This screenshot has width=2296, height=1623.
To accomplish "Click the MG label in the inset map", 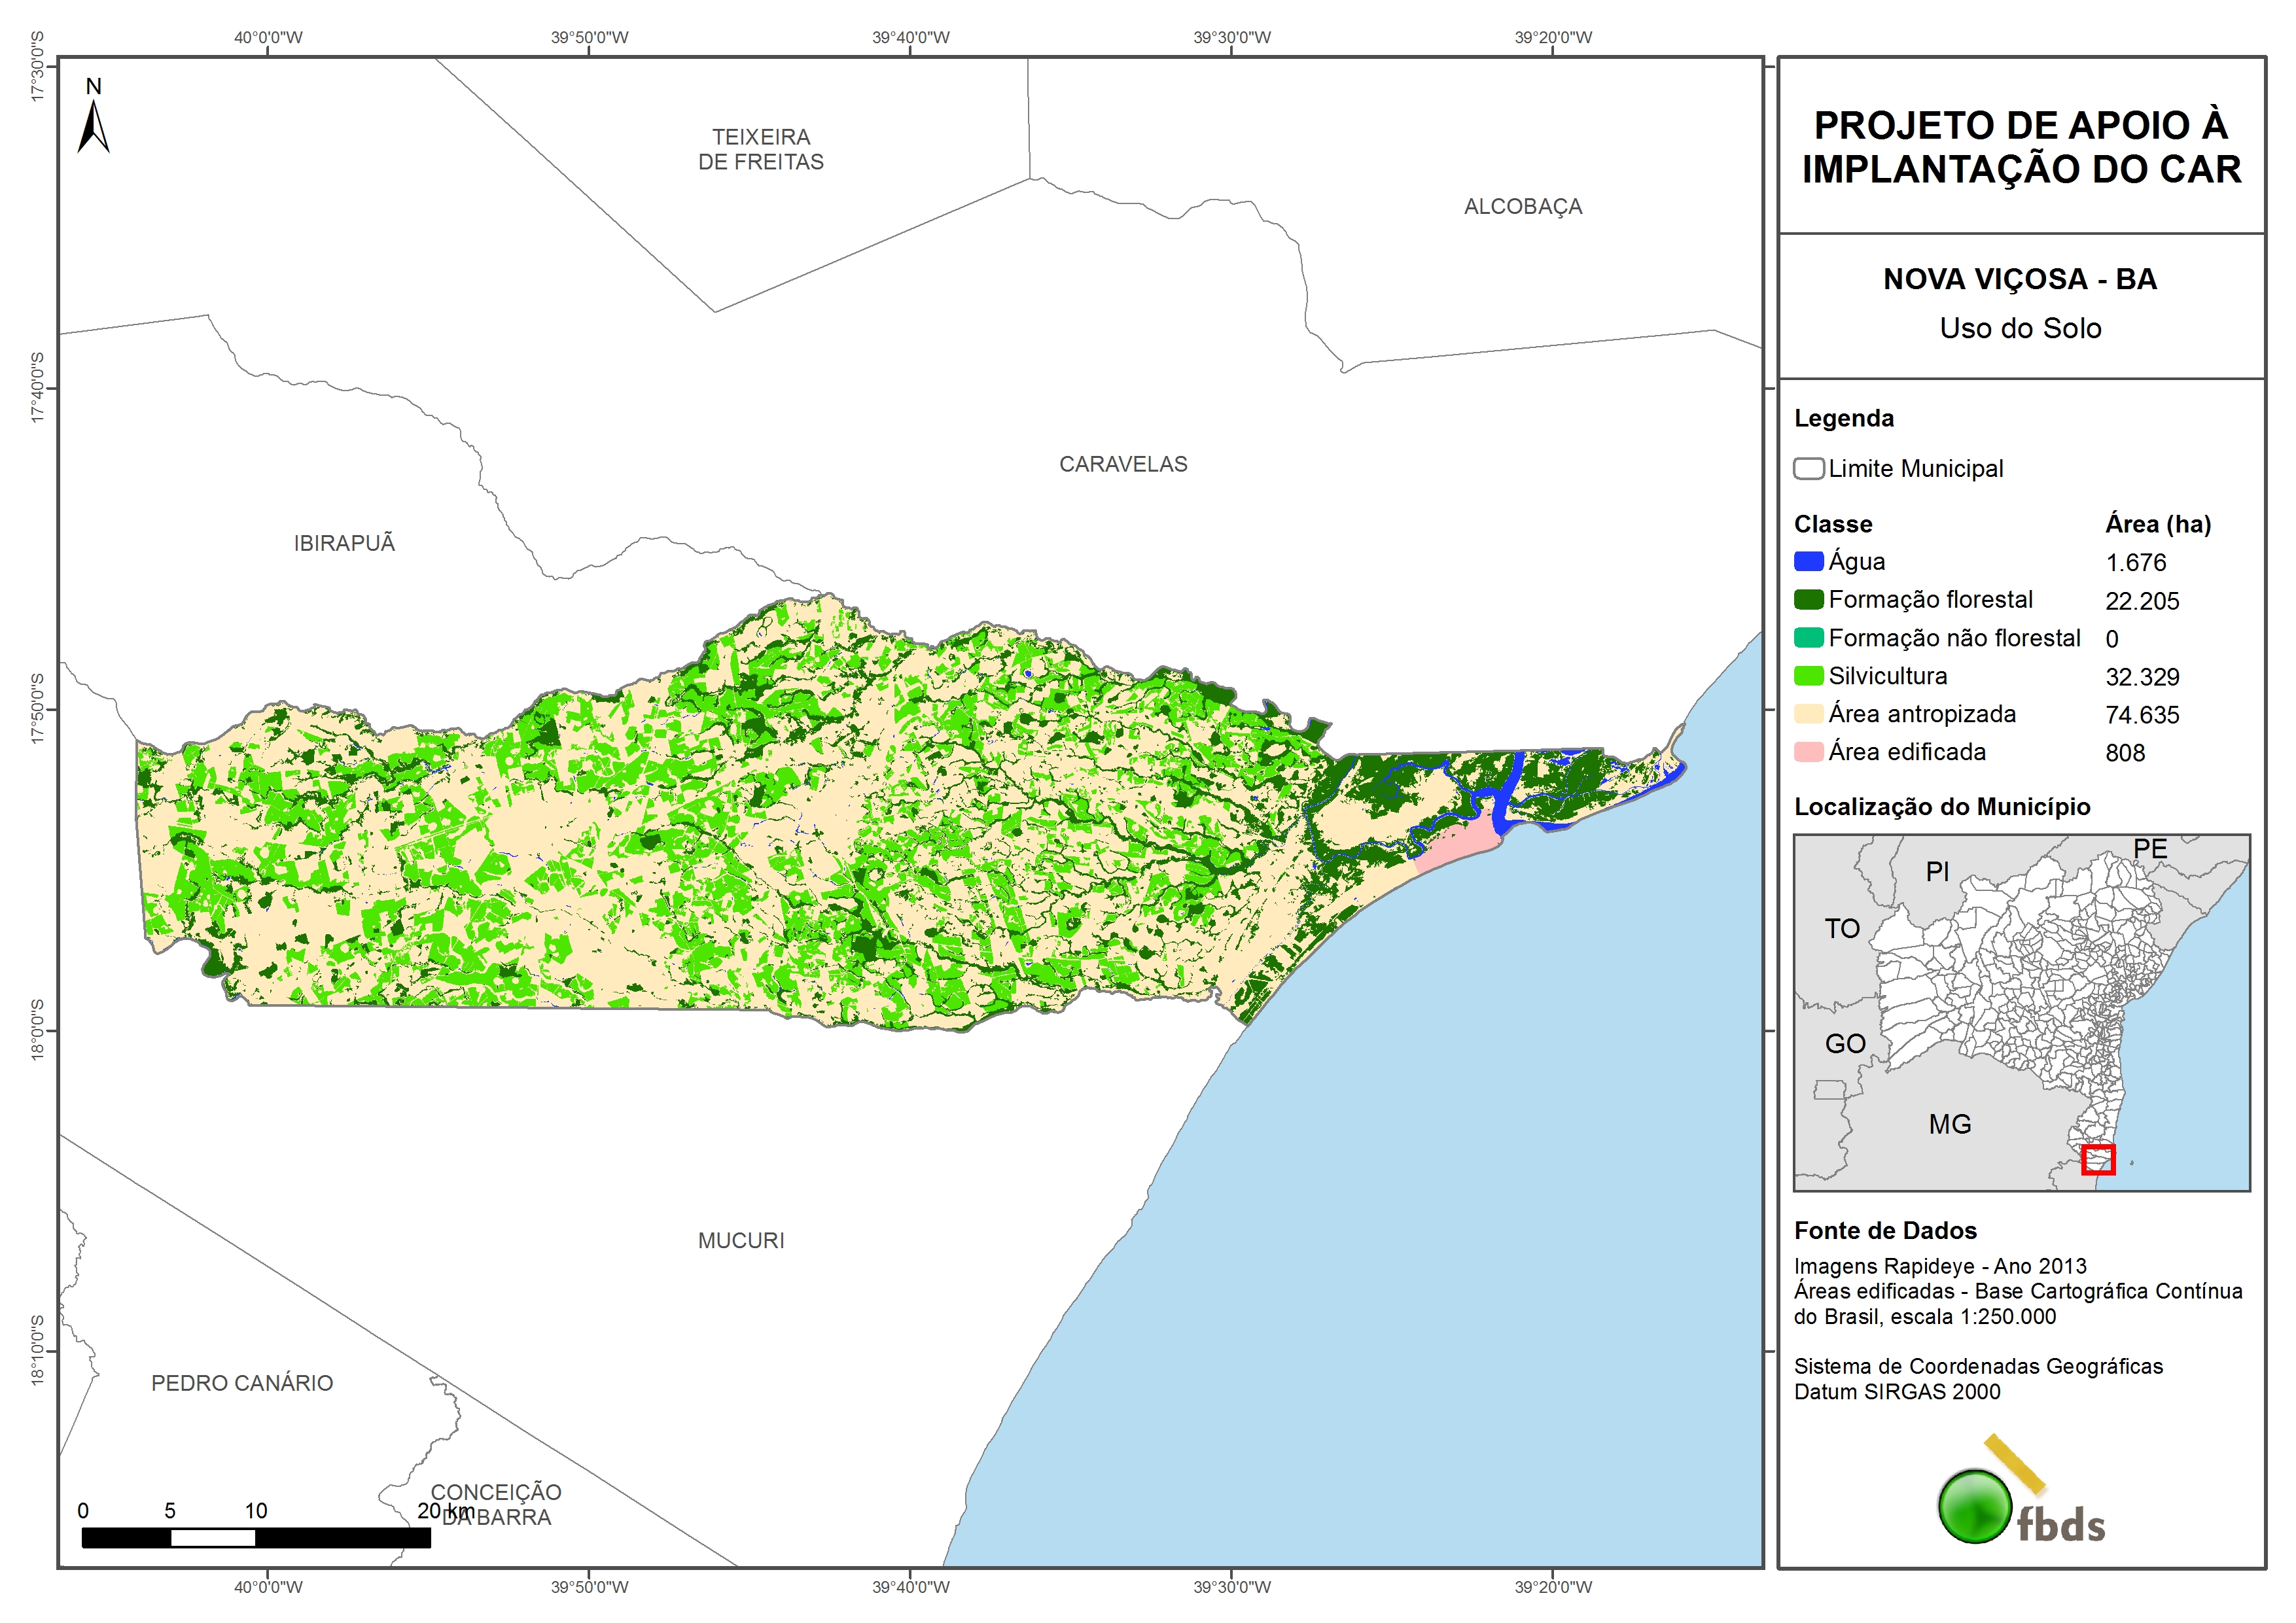I will (1950, 1124).
